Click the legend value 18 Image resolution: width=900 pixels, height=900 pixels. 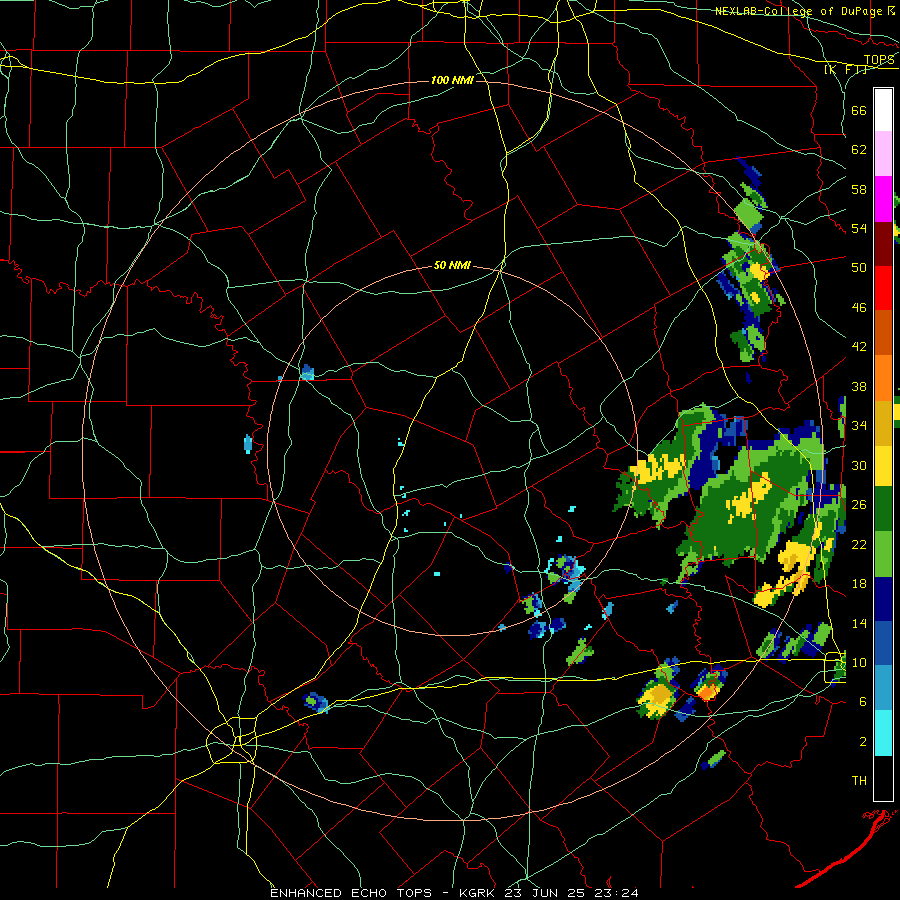click(859, 584)
